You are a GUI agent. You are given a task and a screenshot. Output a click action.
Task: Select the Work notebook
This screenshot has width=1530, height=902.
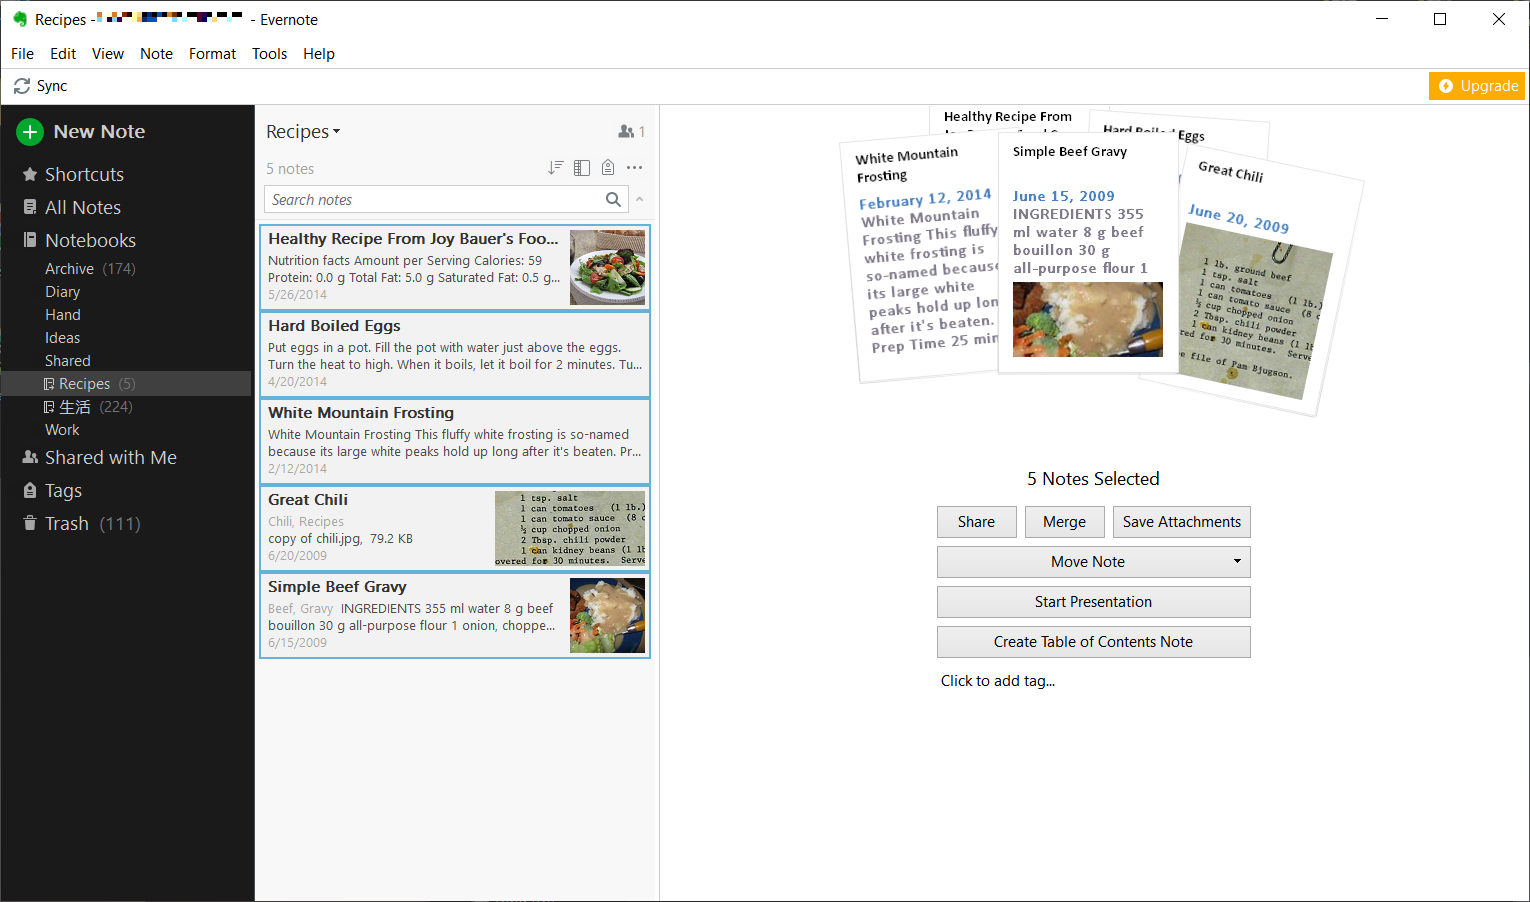[62, 430]
